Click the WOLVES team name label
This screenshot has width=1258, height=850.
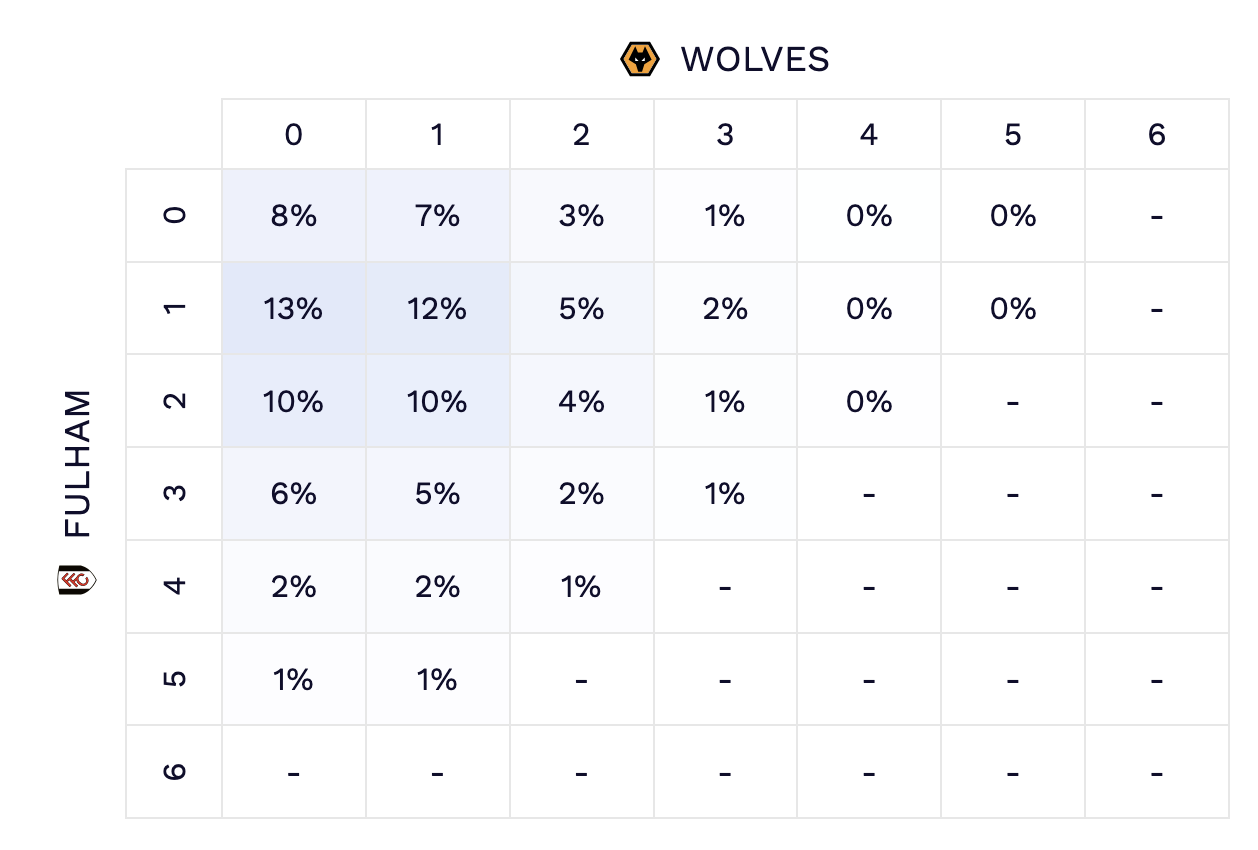click(x=755, y=60)
